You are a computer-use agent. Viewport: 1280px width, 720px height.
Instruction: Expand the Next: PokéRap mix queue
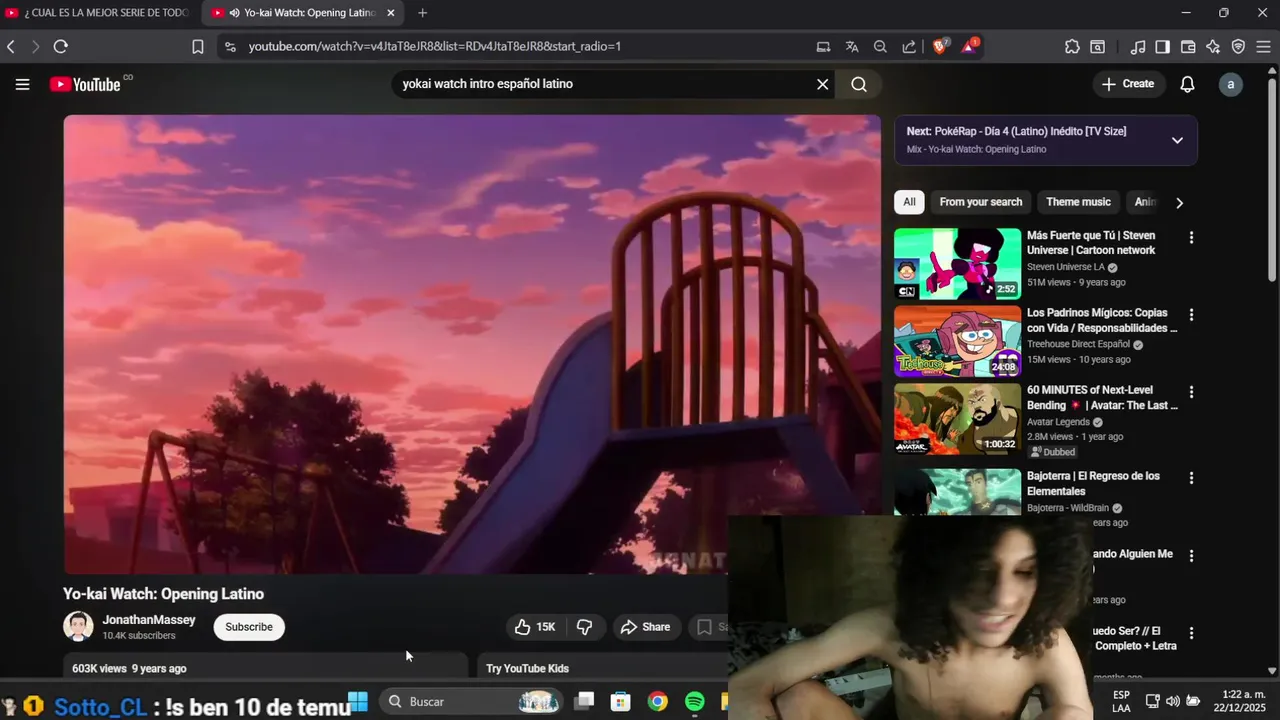point(1177,140)
